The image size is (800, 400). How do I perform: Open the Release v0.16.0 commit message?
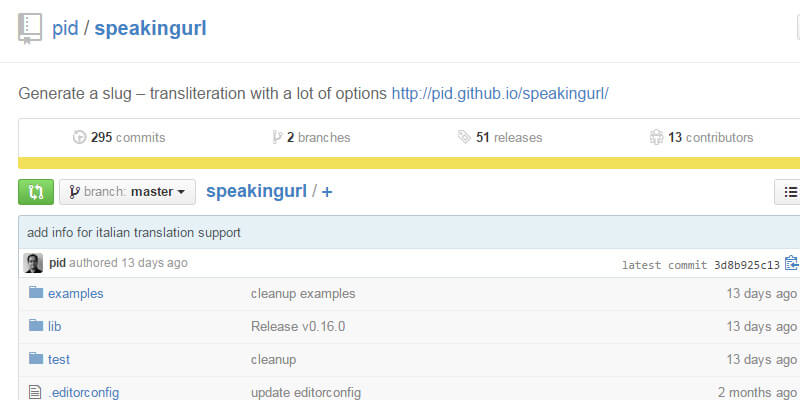pos(299,326)
